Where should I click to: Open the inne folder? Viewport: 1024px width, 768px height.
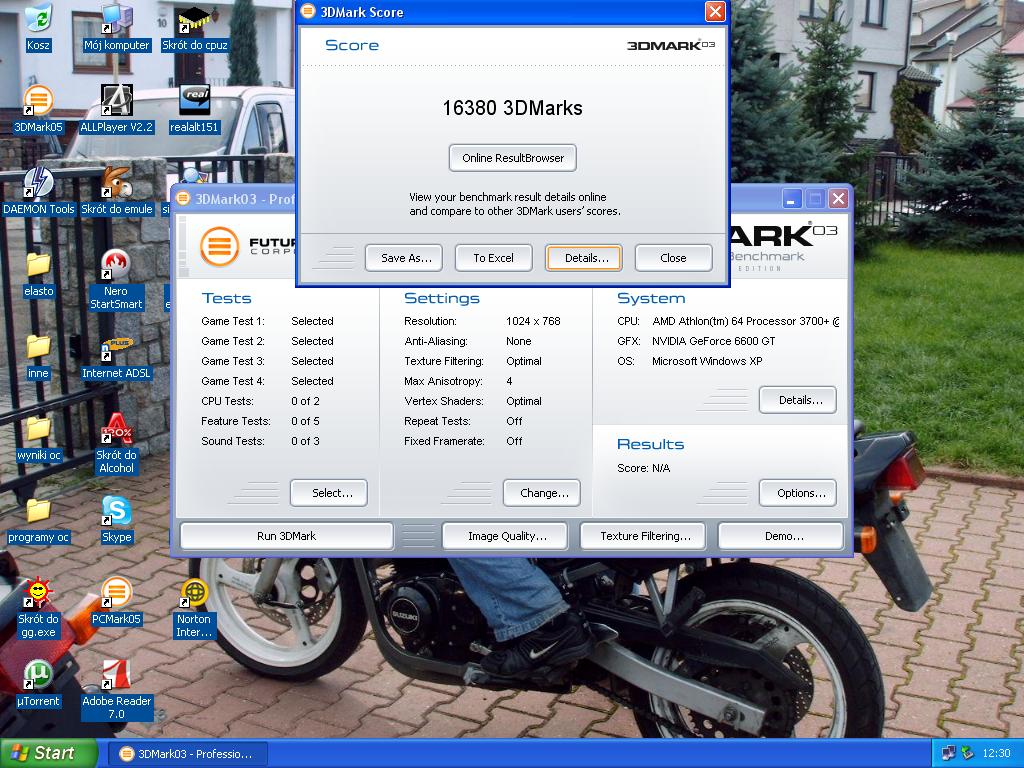(x=38, y=356)
